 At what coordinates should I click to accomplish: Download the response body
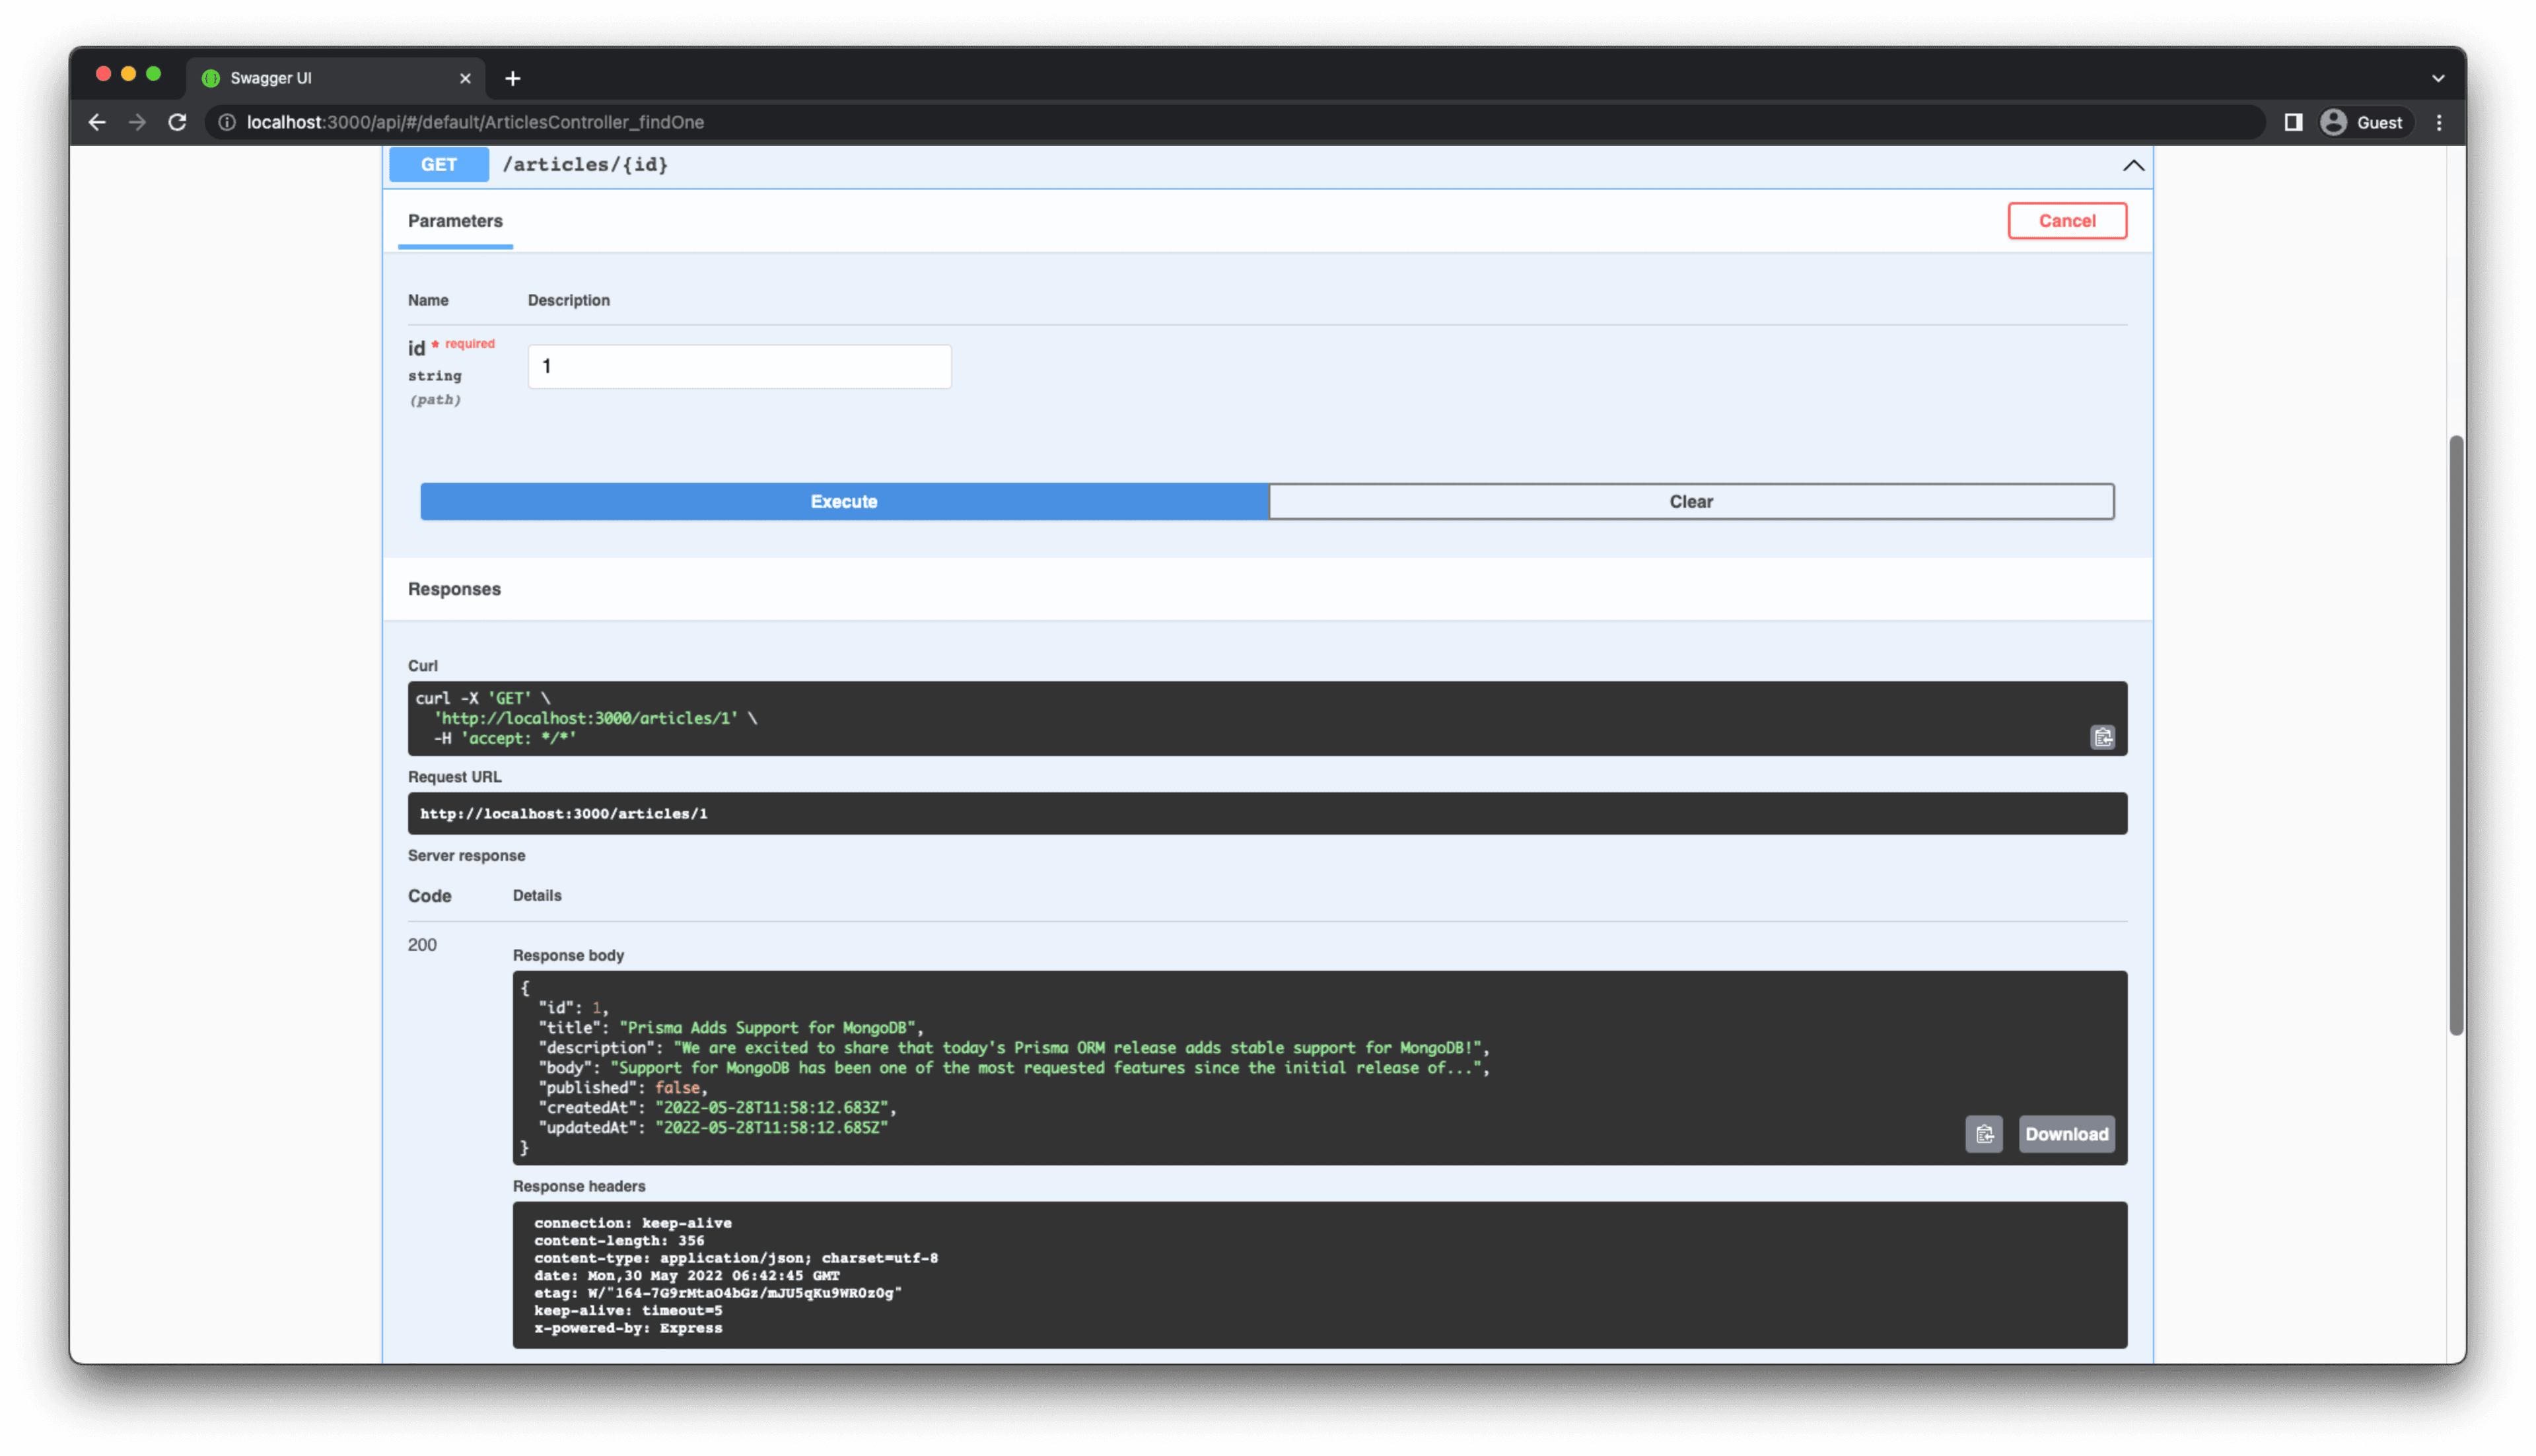pyautogui.click(x=2066, y=1134)
